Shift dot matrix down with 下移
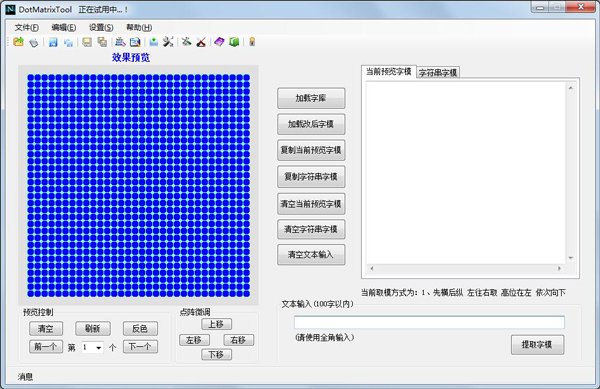Viewport: 600px width, 389px height. 216,355
